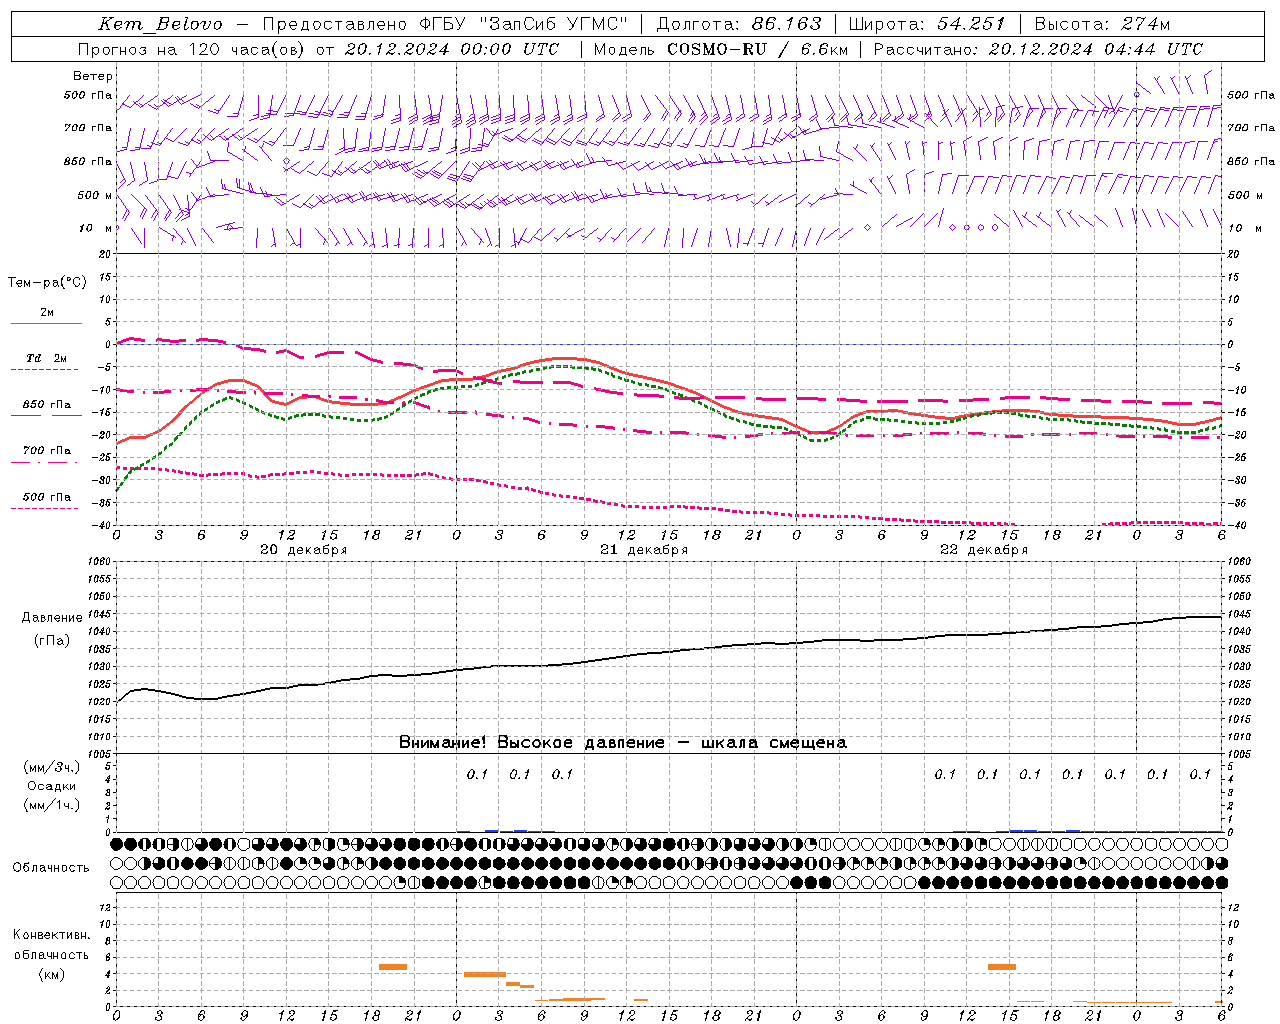Click the Ветер panel label

[x=93, y=76]
